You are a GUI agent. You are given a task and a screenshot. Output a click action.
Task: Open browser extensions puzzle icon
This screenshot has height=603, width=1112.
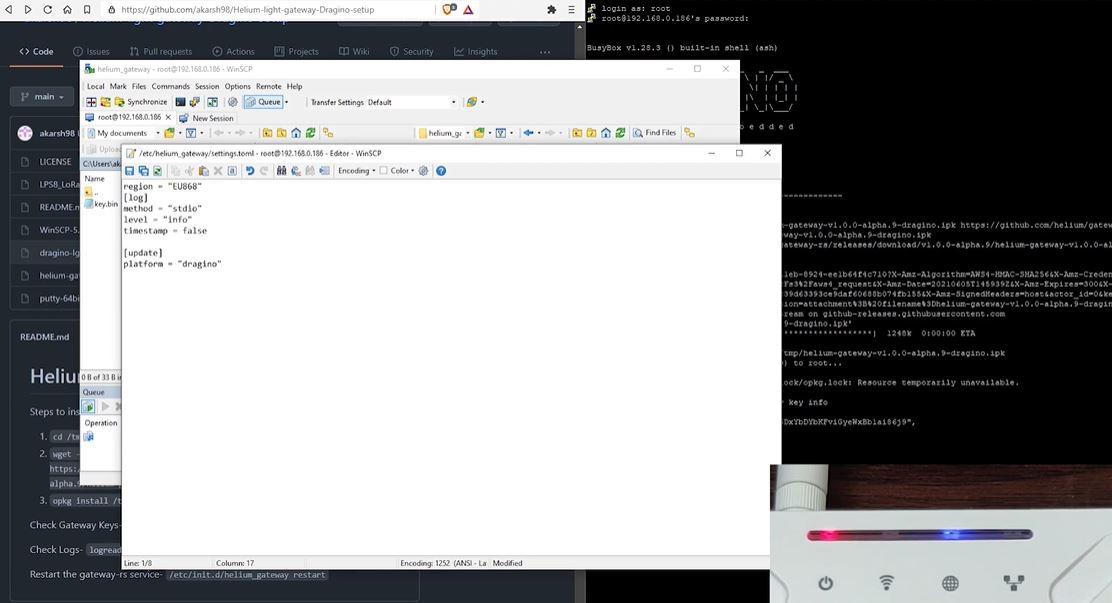pyautogui.click(x=551, y=9)
